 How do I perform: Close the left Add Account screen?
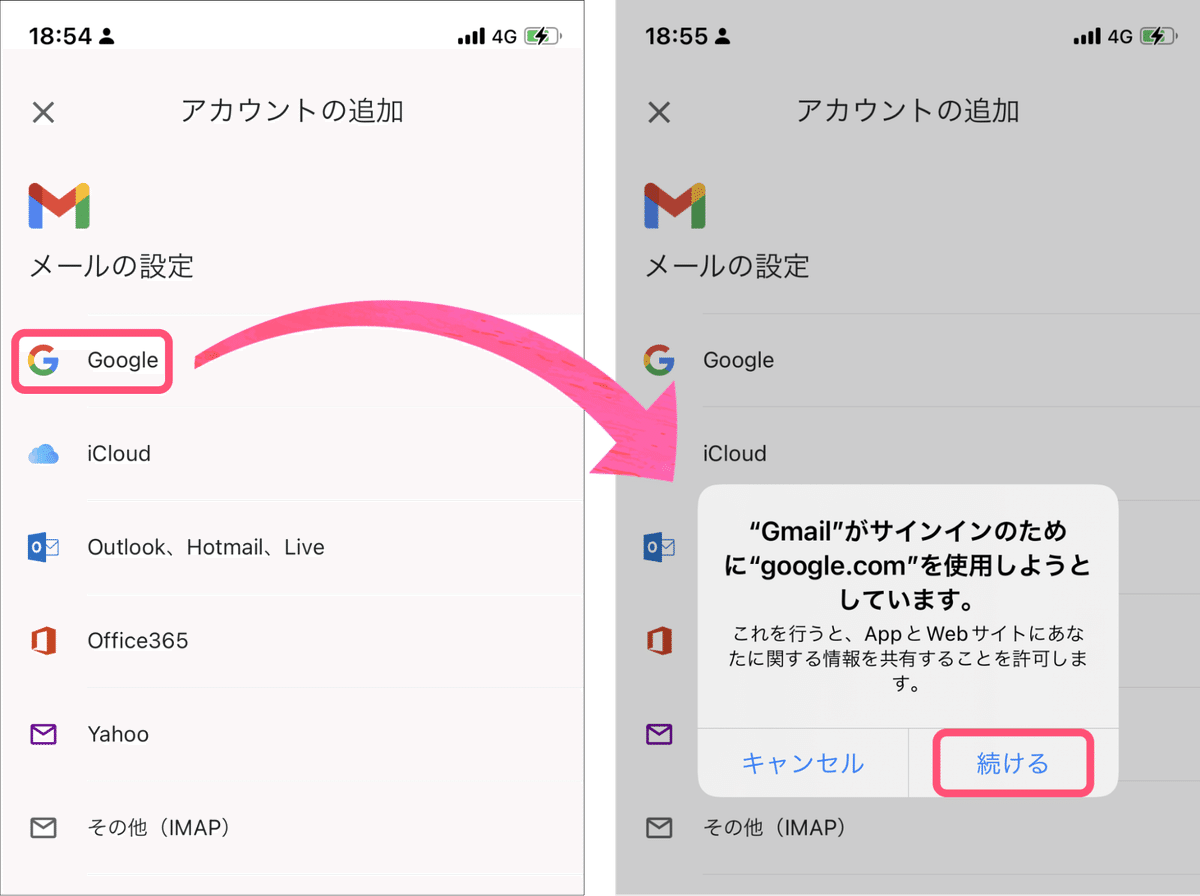pos(43,111)
